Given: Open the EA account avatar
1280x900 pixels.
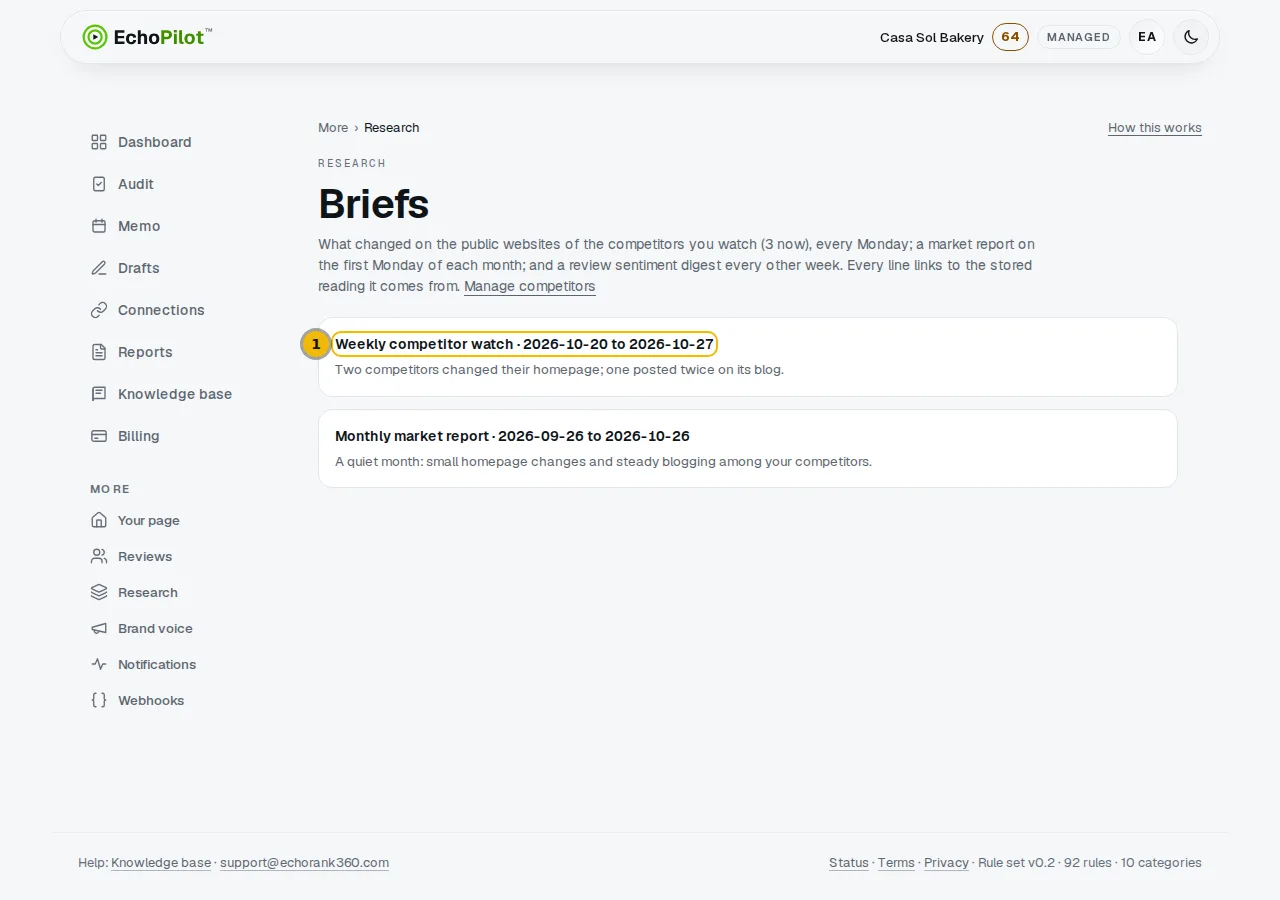Looking at the screenshot, I should (1147, 37).
